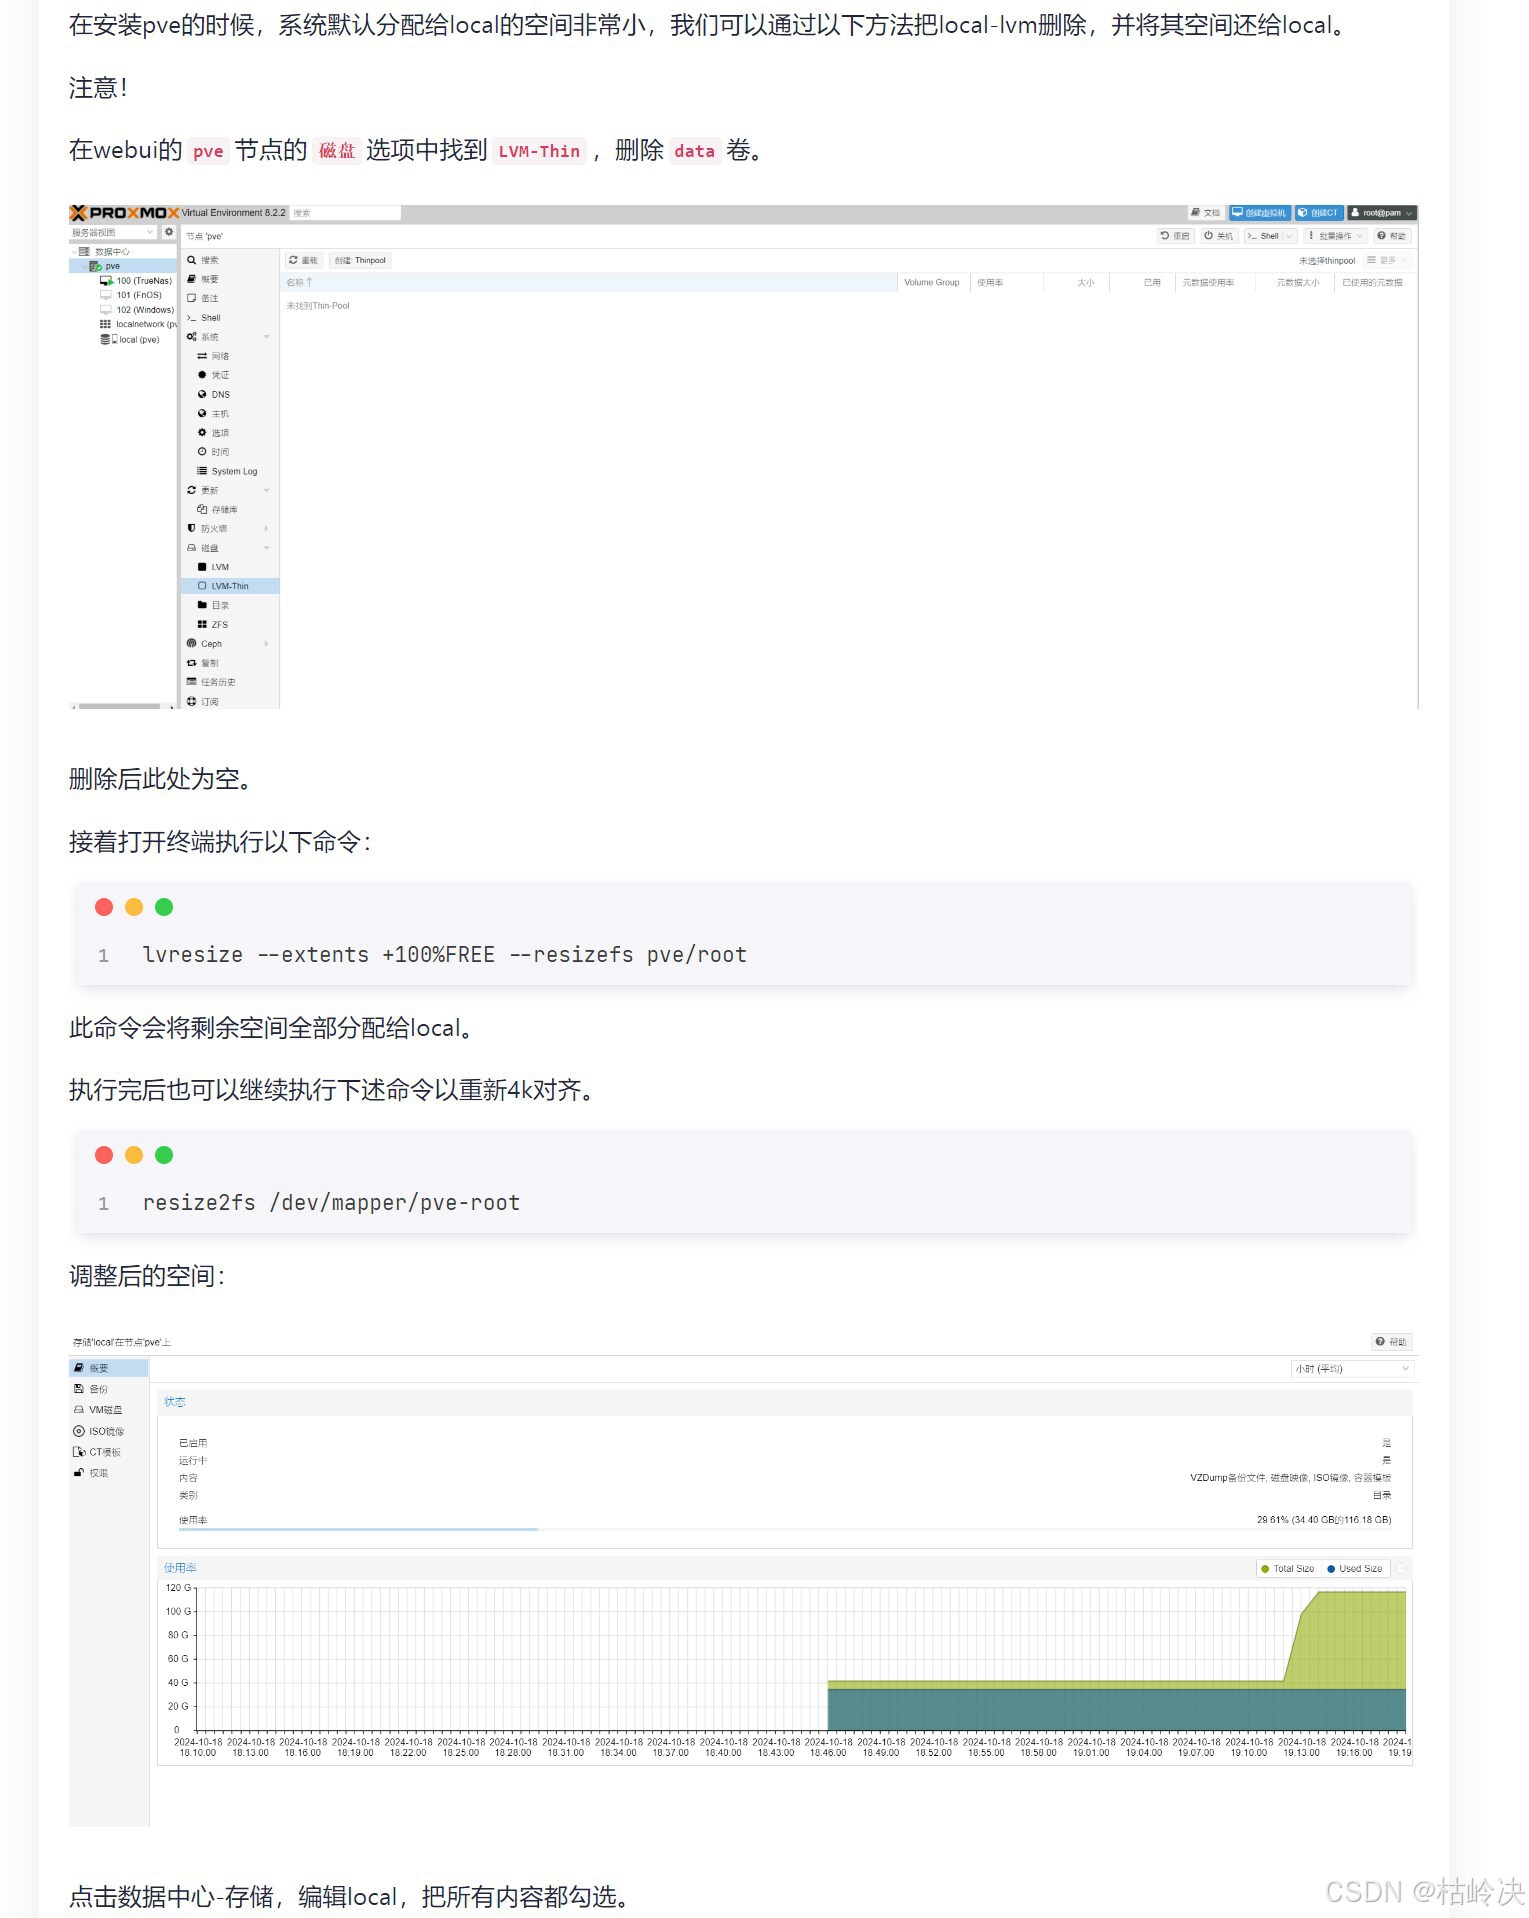Viewport: 1529px width, 1918px height.
Task: Collapse the 磁盘 menu section
Action: 267,548
